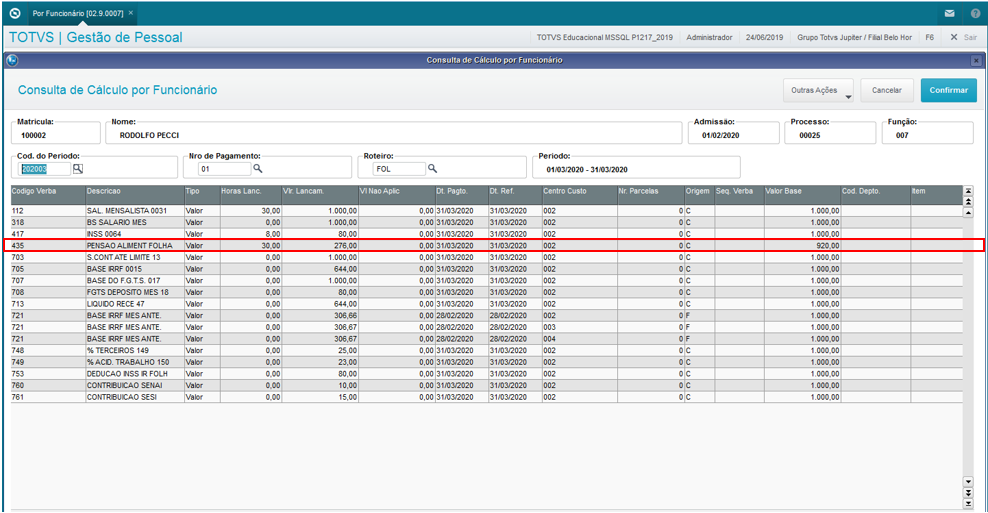Click the Processo field 00025
This screenshot has height=513, width=988.
click(x=830, y=135)
